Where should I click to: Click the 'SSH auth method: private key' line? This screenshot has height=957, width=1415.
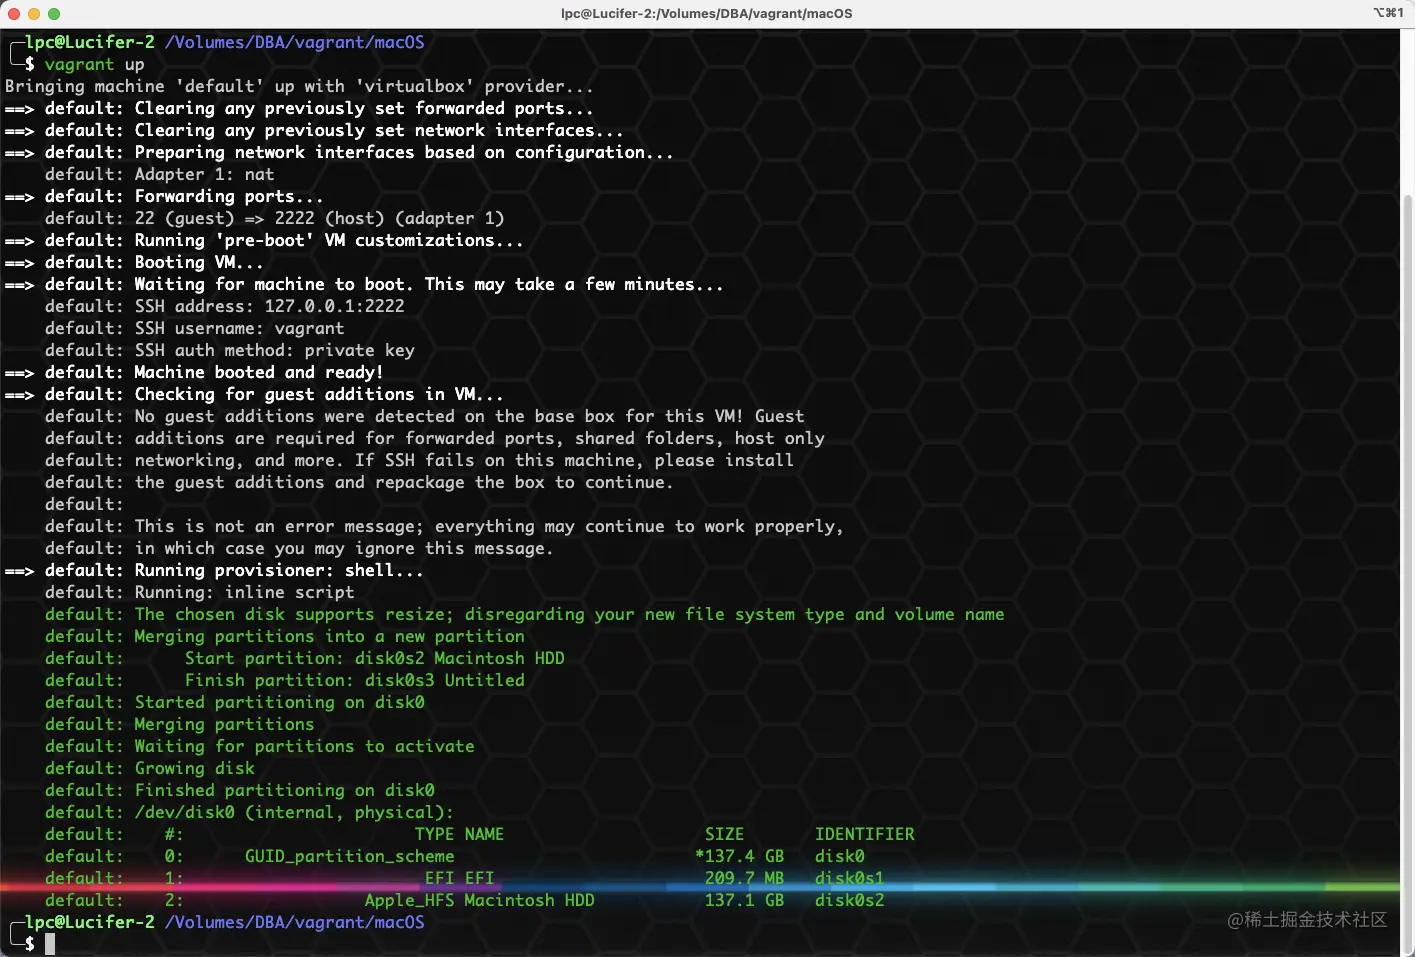tap(229, 351)
